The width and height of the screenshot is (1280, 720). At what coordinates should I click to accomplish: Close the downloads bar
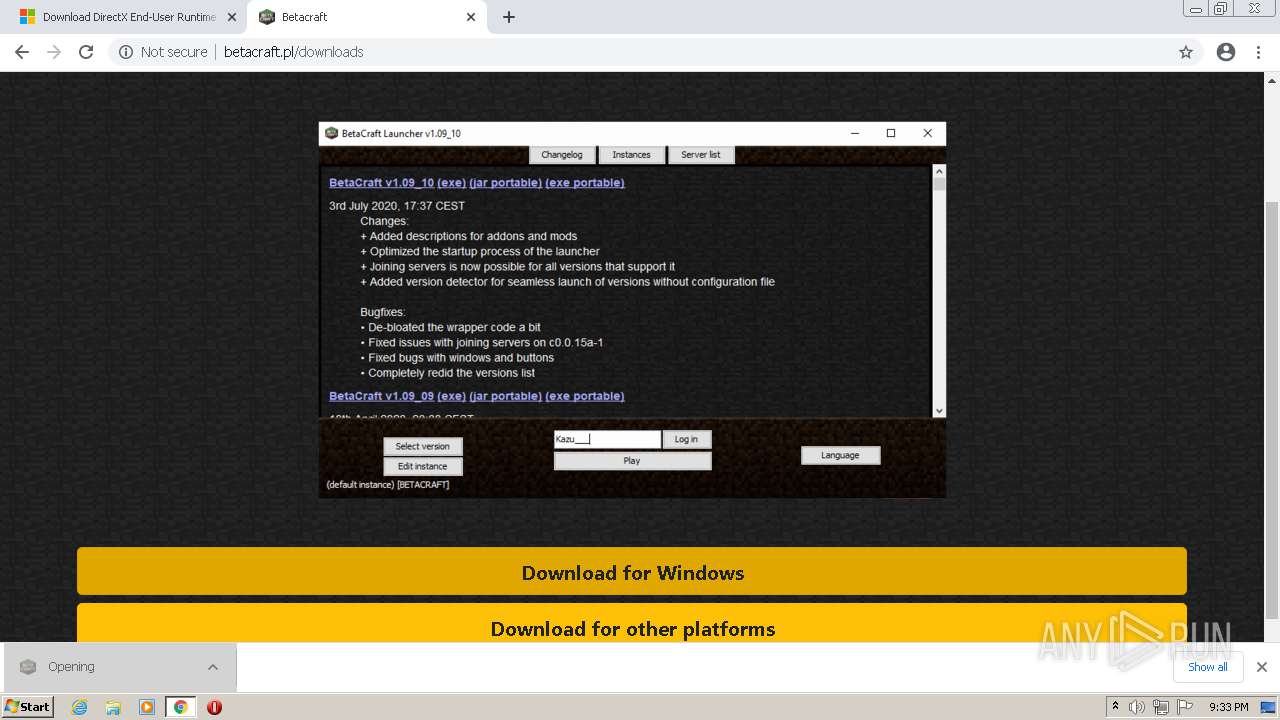tap(1262, 667)
